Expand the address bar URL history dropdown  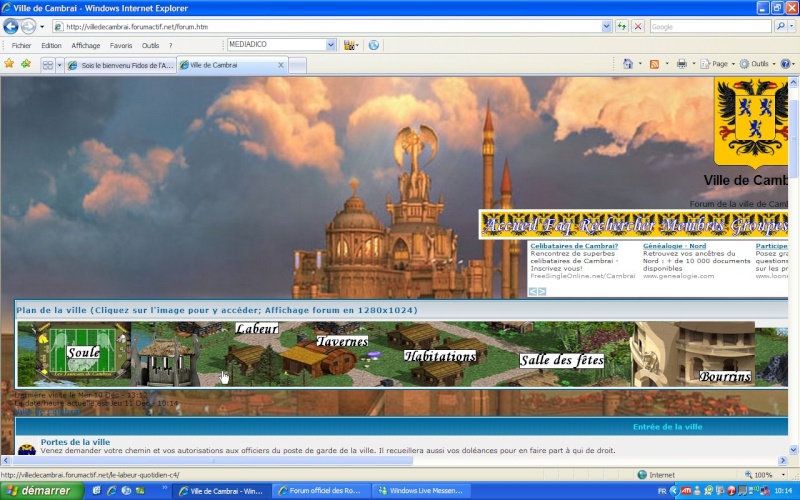click(606, 27)
